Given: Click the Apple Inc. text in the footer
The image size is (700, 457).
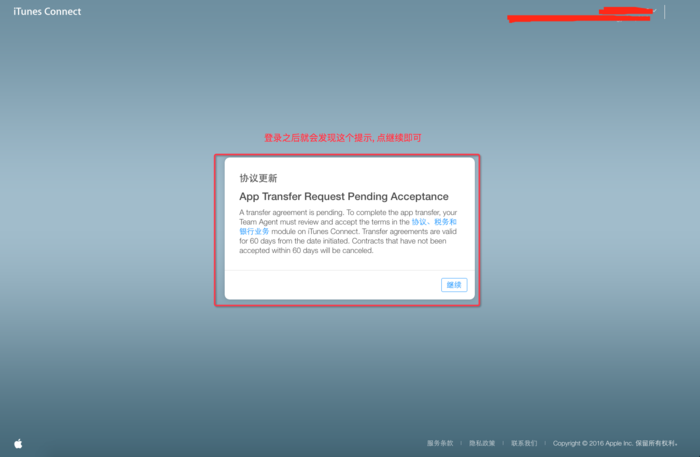Looking at the screenshot, I should click(622, 443).
